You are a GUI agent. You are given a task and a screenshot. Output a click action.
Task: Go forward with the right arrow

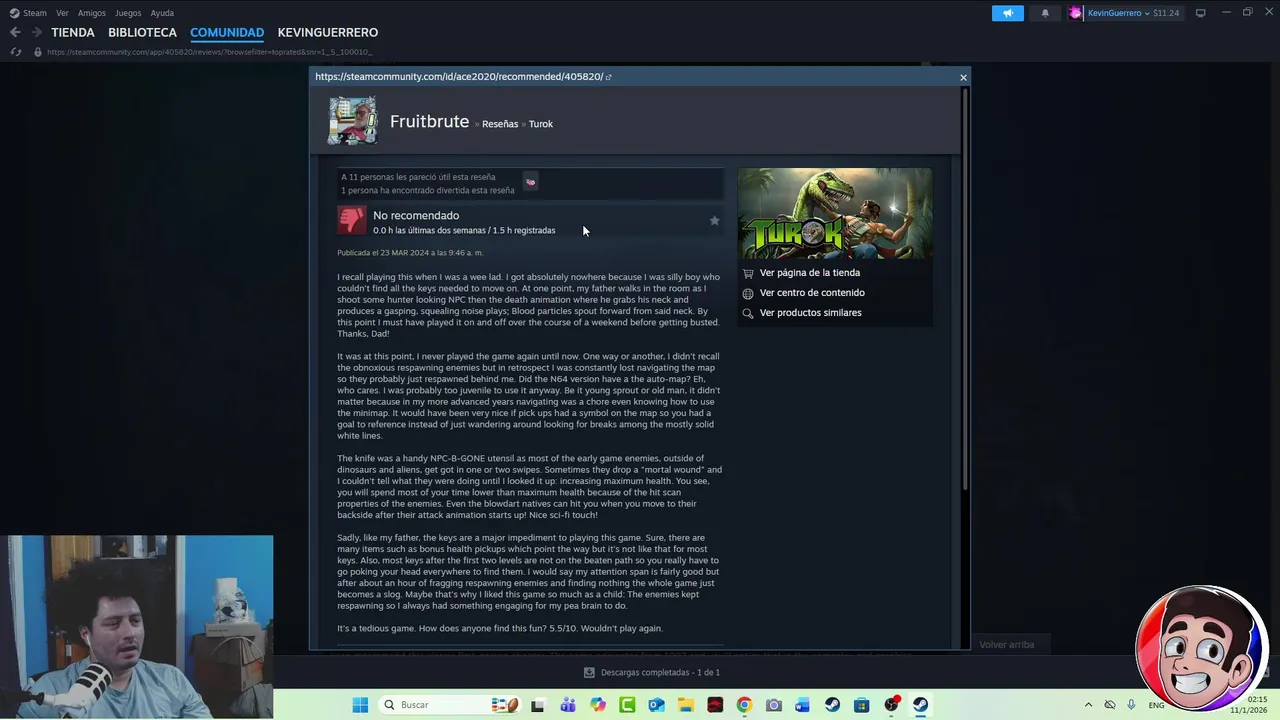click(x=36, y=32)
